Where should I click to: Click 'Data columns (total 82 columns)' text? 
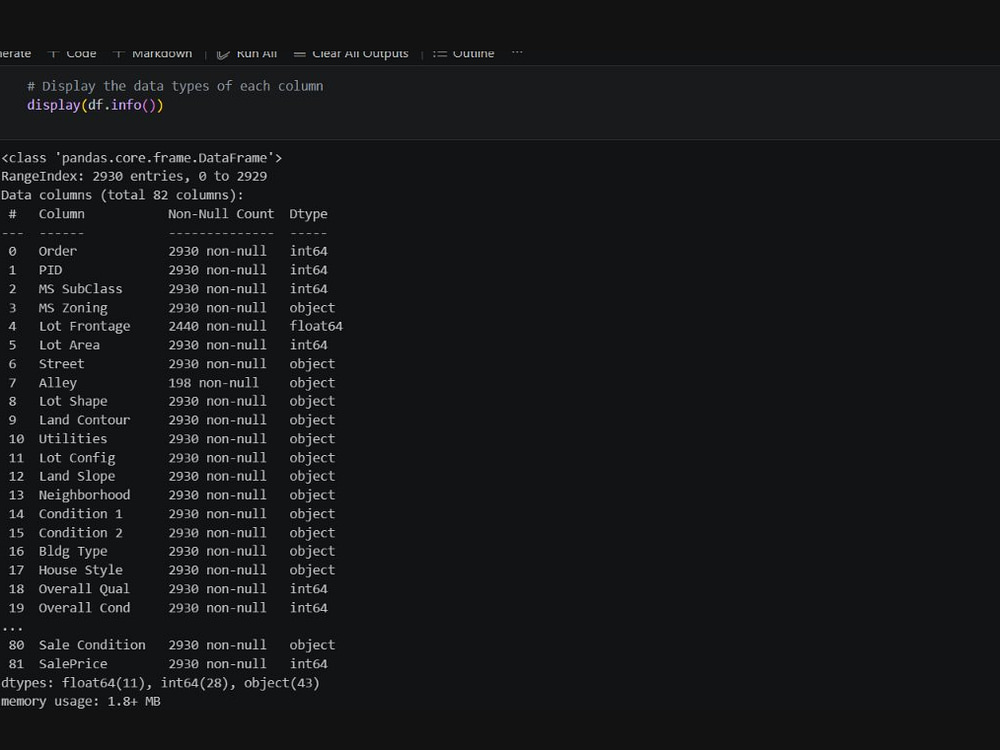122,195
